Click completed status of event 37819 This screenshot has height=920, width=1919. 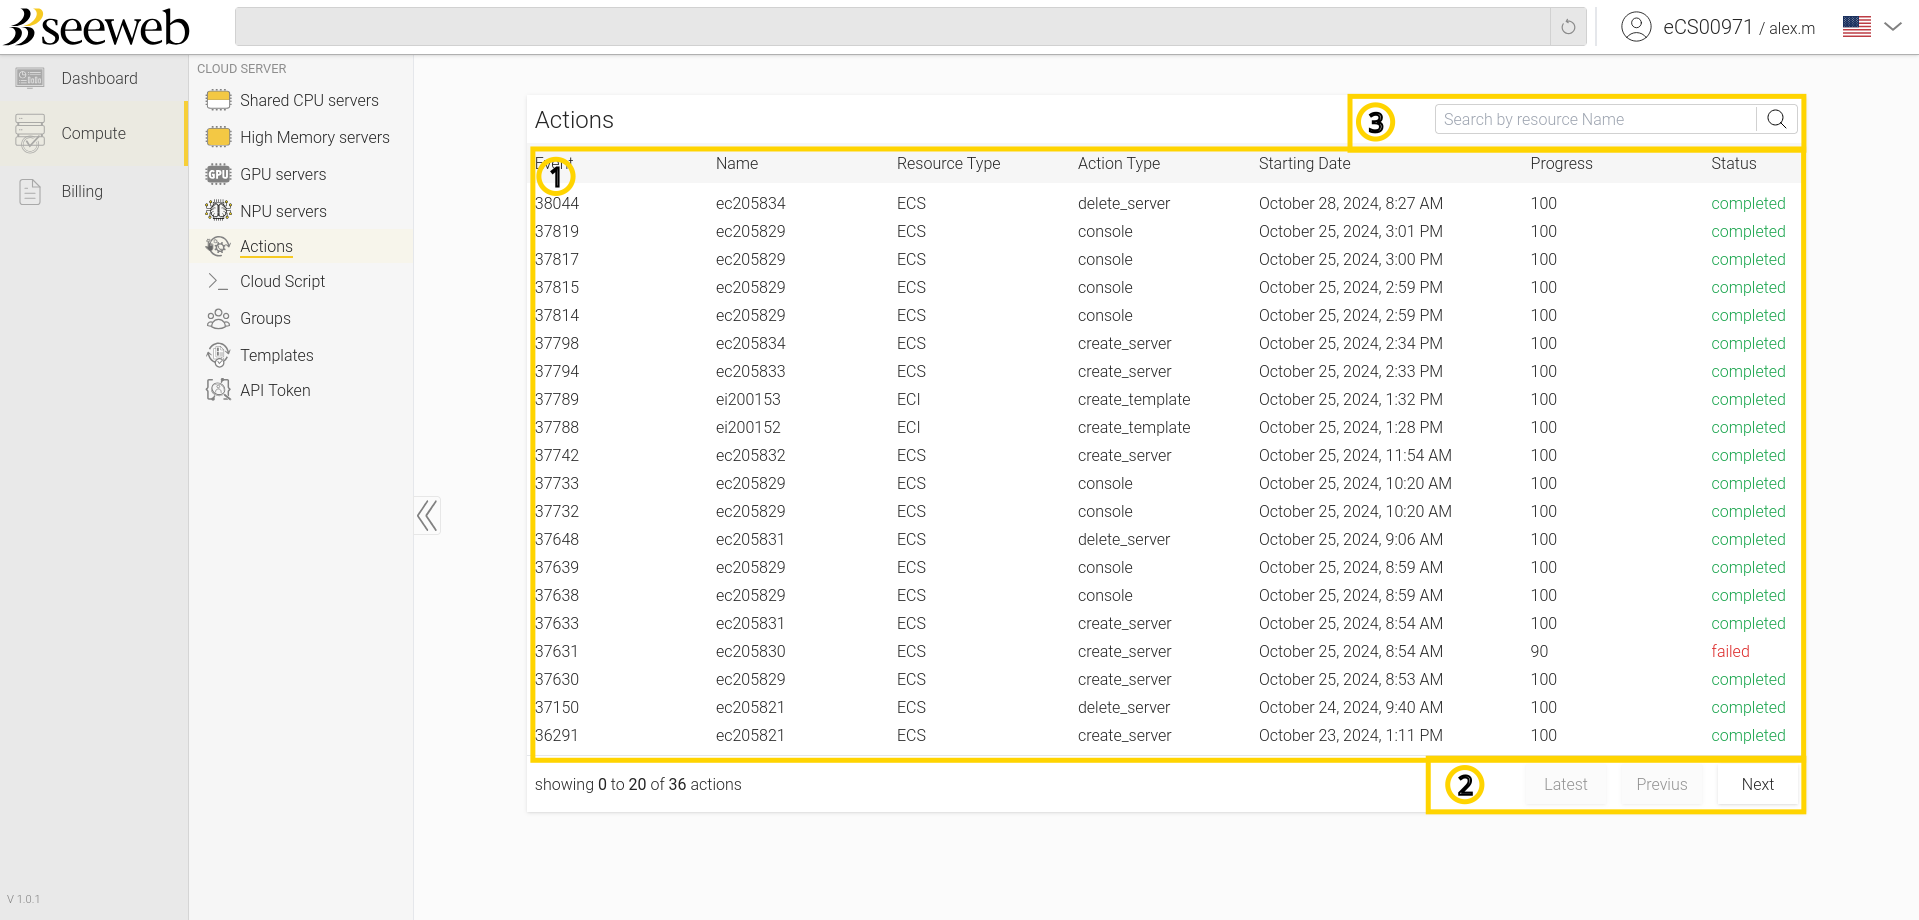click(x=1748, y=231)
